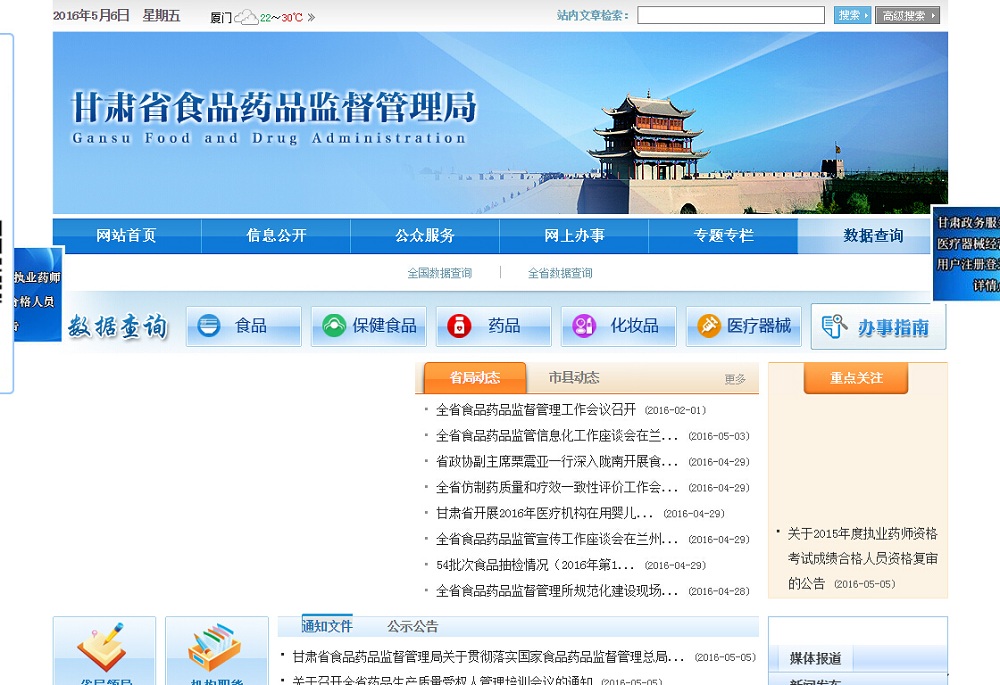
Task: Open news 全省食品药品监督管理工作会议召开
Action: [x=536, y=409]
